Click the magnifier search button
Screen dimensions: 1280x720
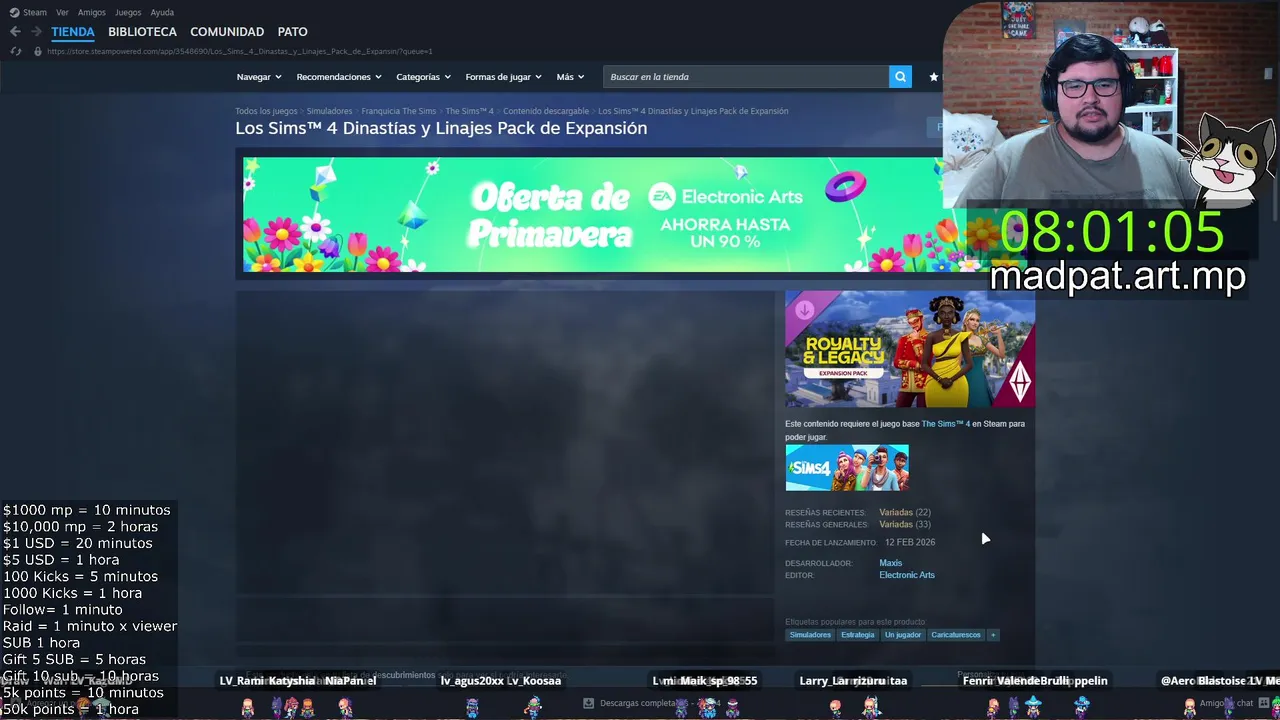900,77
